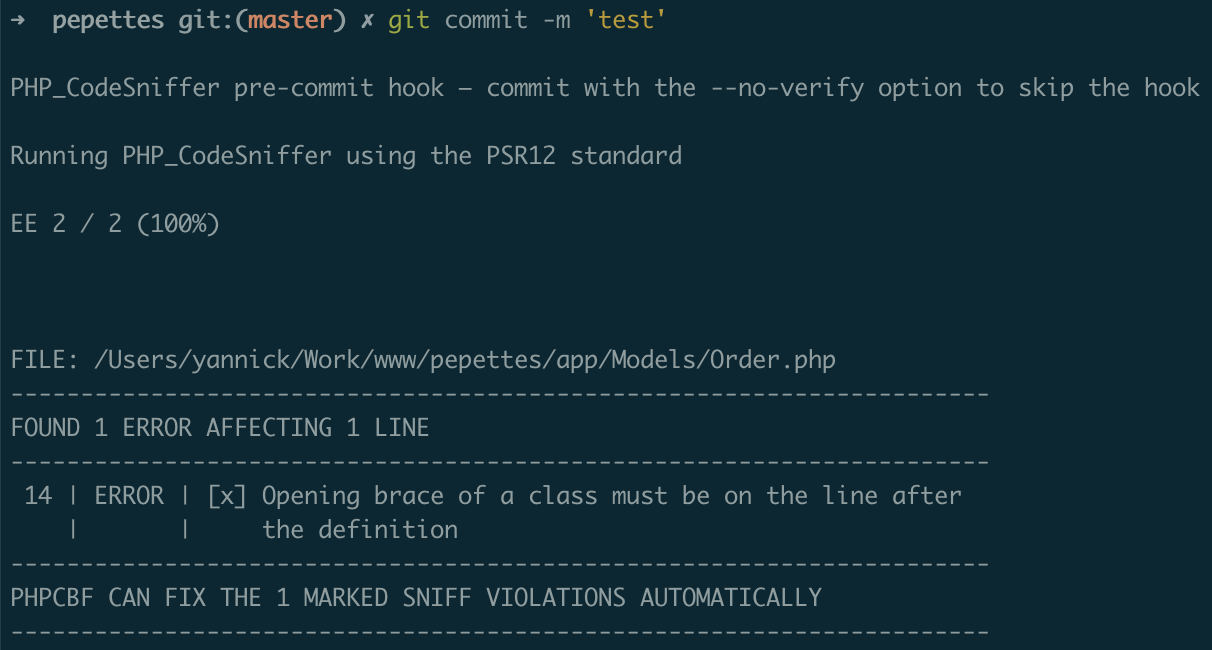Click 'PHP_CodeSniffer pre-commit hook' heading text

coord(227,88)
